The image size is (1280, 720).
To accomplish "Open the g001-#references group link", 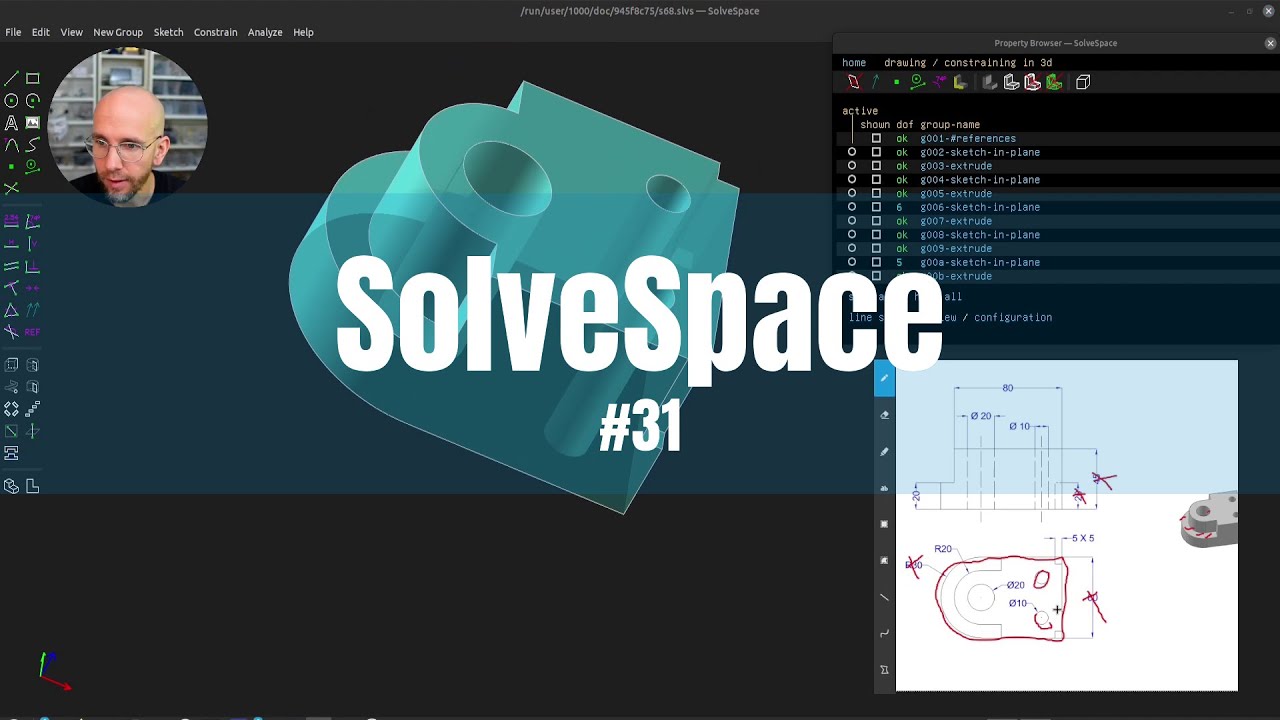I will (x=968, y=139).
